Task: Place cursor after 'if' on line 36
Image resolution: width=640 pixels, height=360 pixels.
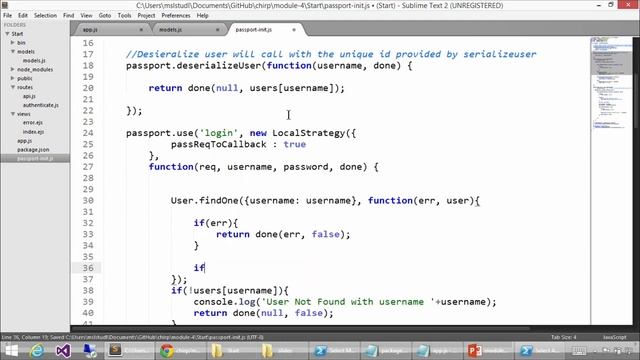Action: (205, 268)
